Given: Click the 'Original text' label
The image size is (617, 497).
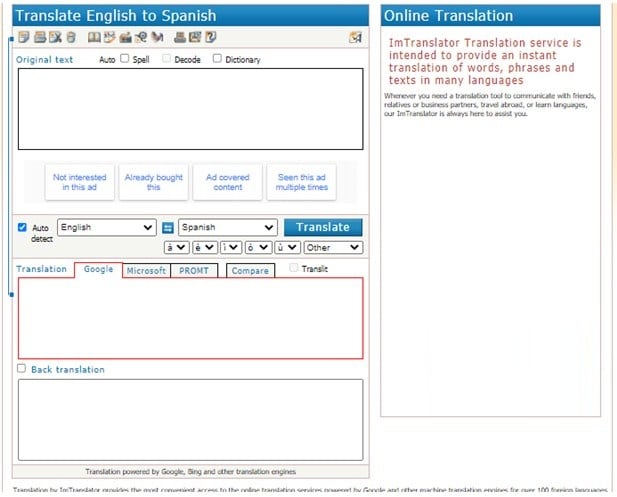Looking at the screenshot, I should pos(44,60).
